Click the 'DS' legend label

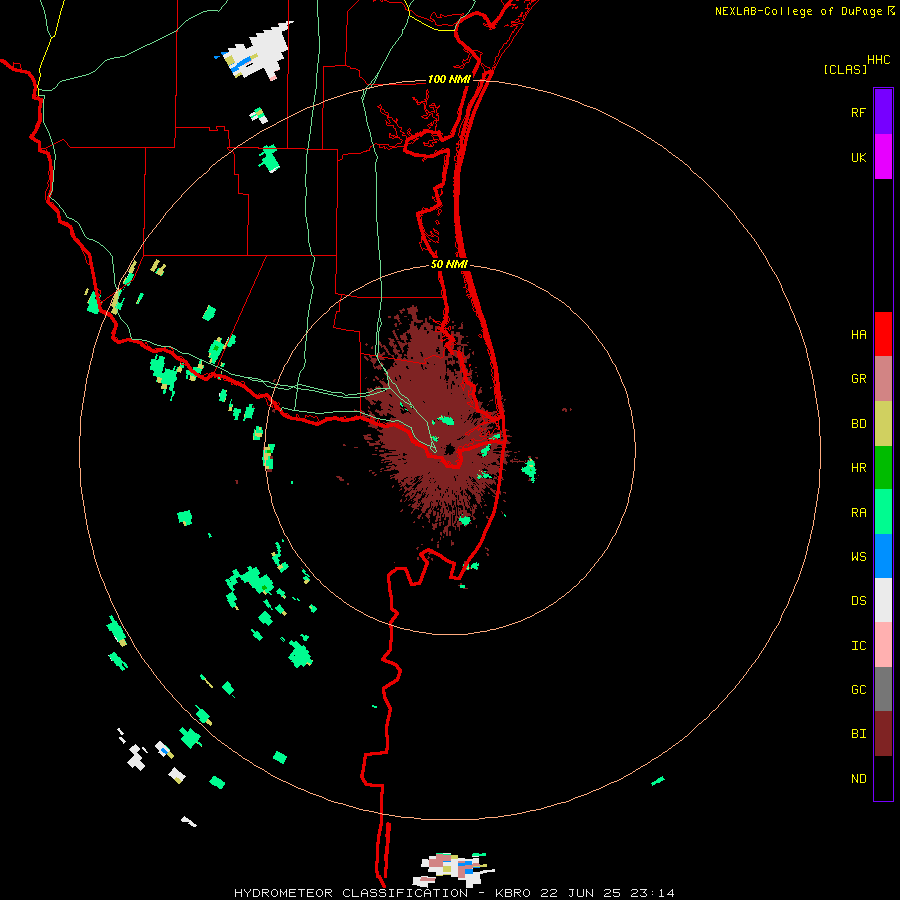point(858,601)
